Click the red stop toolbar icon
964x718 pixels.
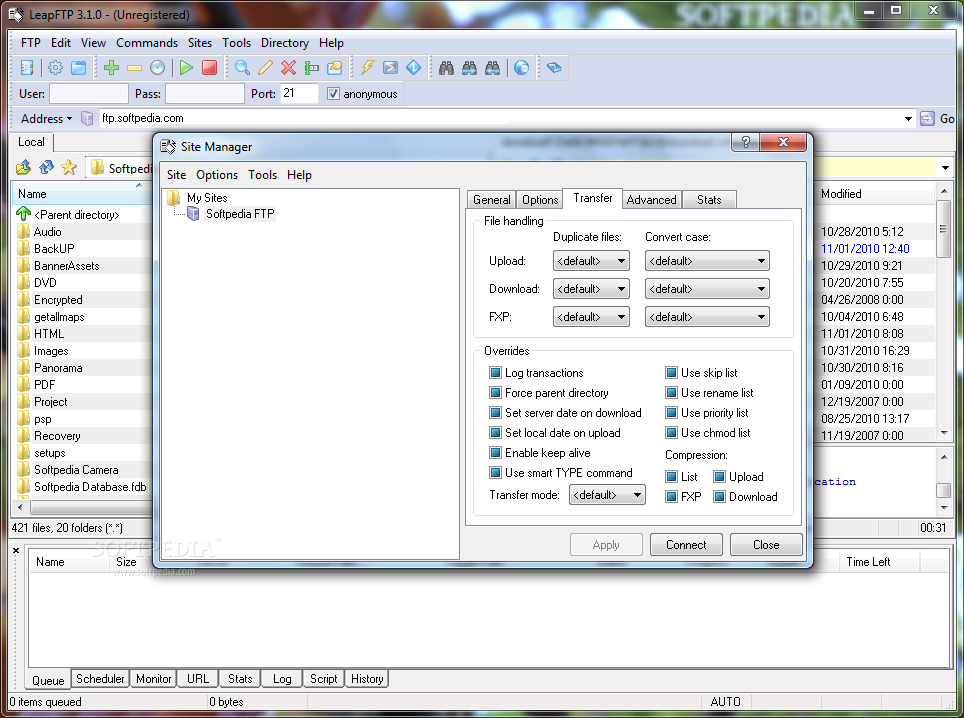(210, 68)
